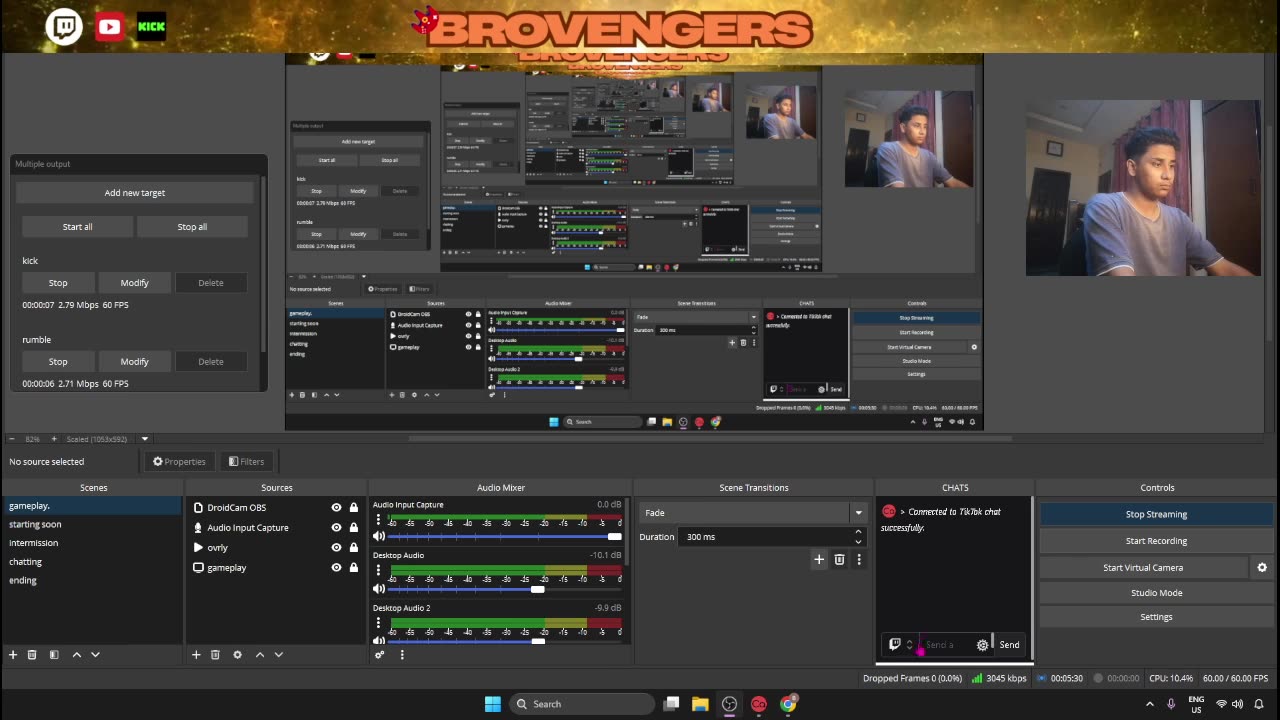Open Google Chrome from the taskbar
This screenshot has height=720, width=1280.
788,704
